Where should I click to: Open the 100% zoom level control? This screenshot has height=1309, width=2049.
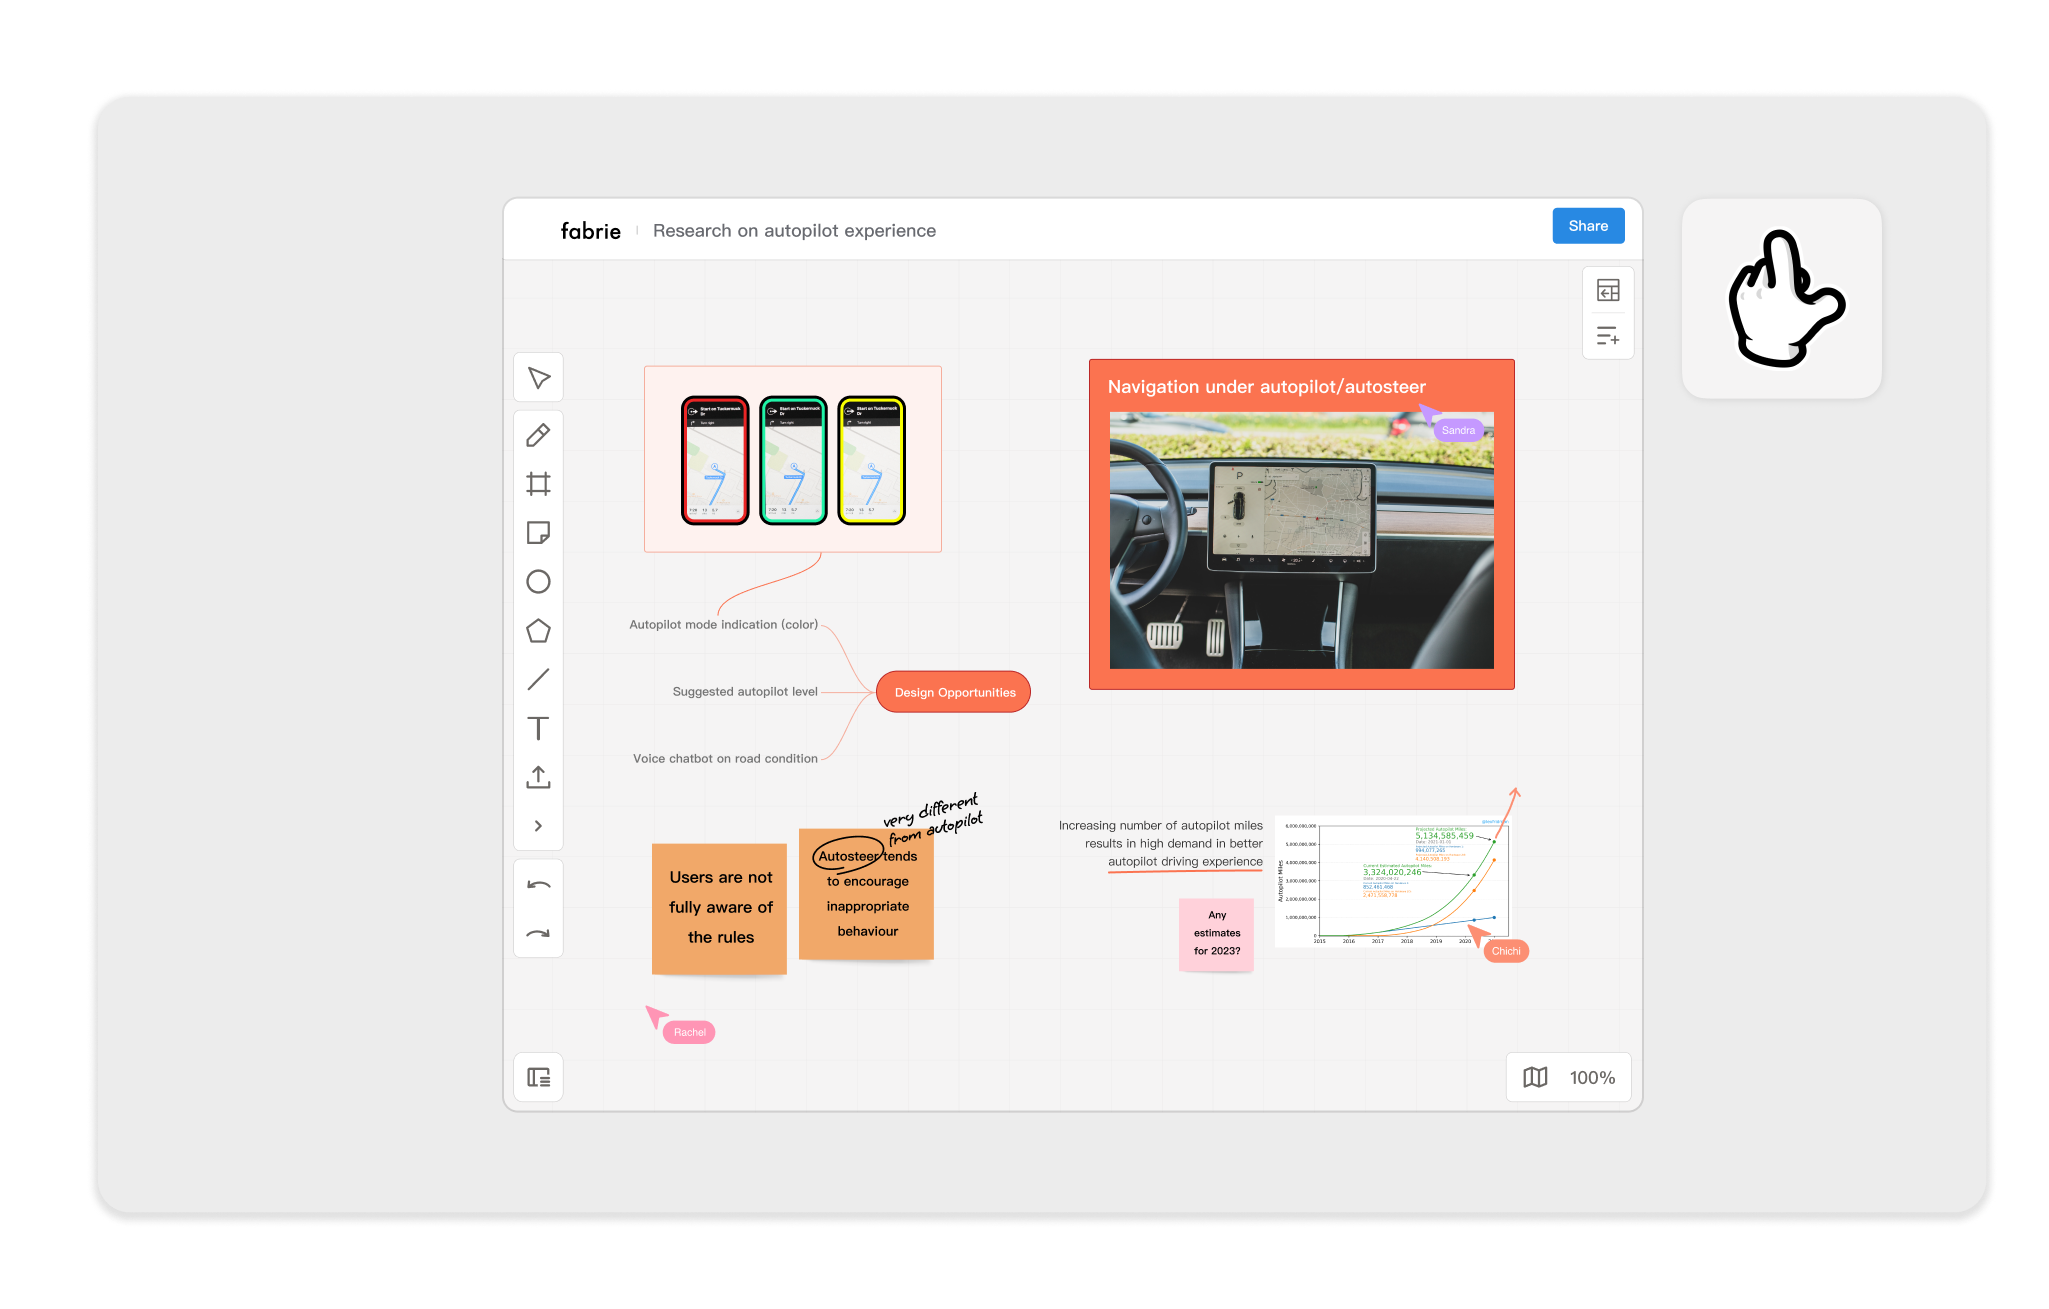(1592, 1077)
